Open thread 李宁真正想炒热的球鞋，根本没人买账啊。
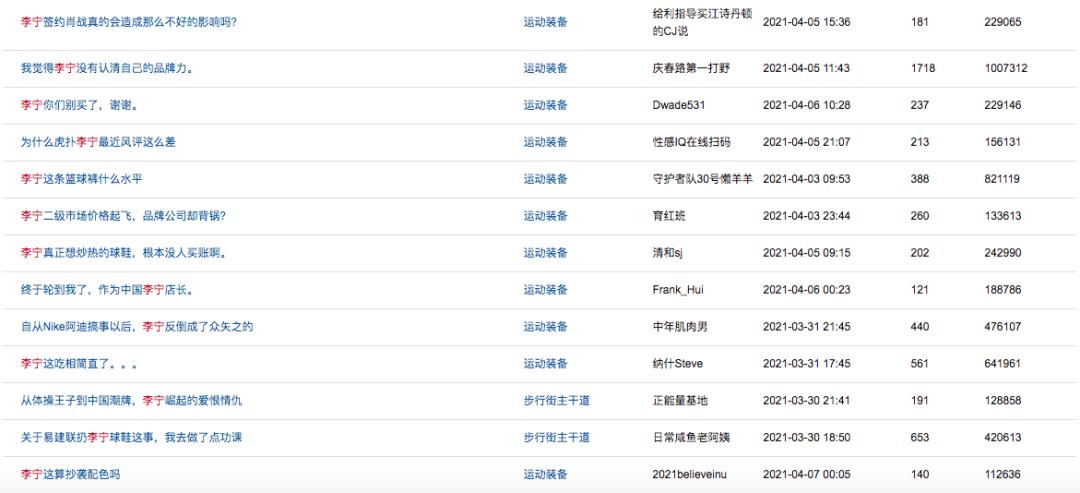The image size is (1080, 493). coord(123,253)
